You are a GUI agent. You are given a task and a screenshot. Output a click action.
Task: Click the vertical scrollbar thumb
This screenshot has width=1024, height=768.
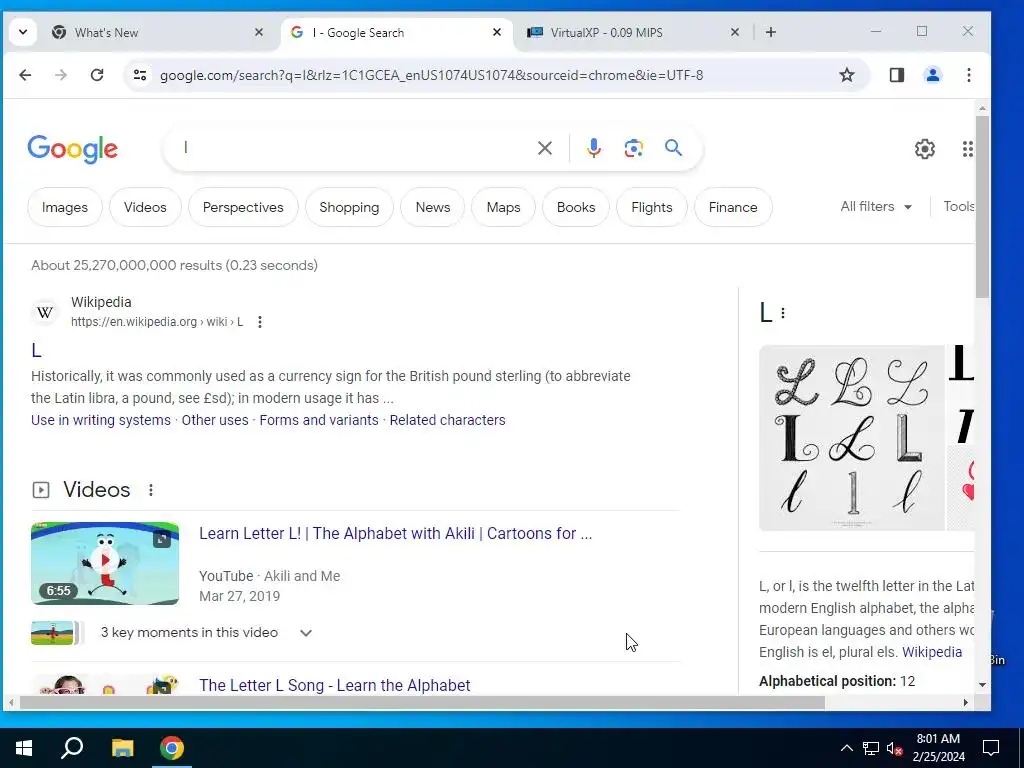982,206
